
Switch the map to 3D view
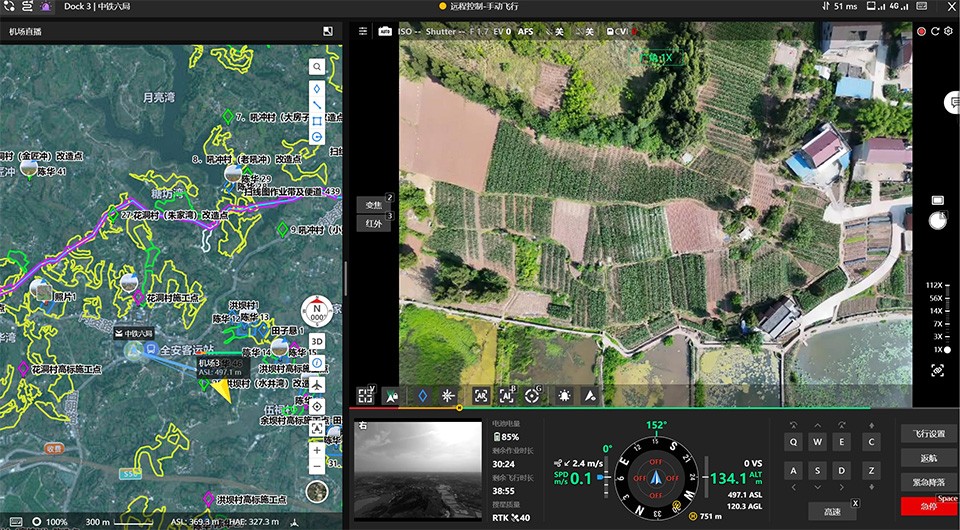click(x=317, y=342)
